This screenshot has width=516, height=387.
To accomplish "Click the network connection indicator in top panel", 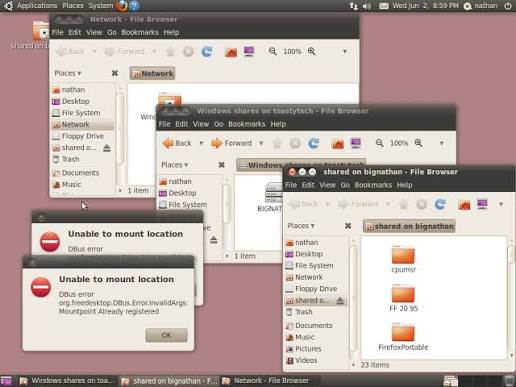I will pos(354,6).
